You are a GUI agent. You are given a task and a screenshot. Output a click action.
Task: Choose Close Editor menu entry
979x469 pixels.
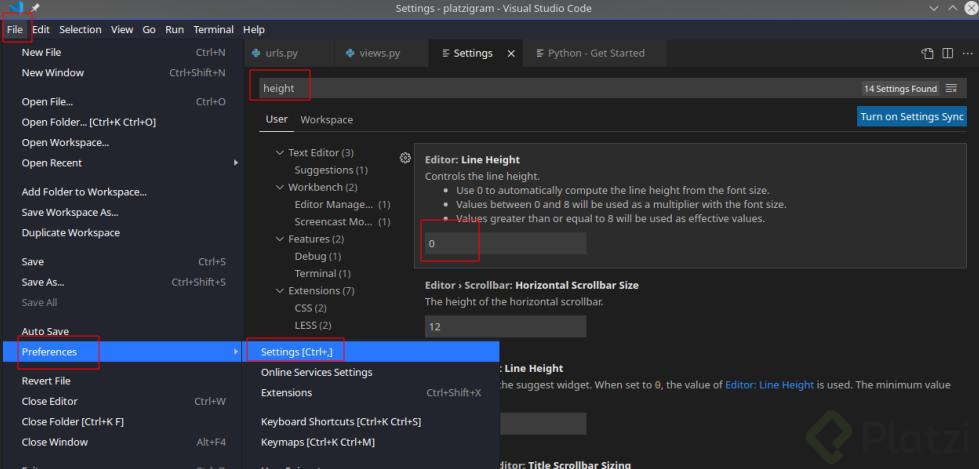pyautogui.click(x=123, y=401)
